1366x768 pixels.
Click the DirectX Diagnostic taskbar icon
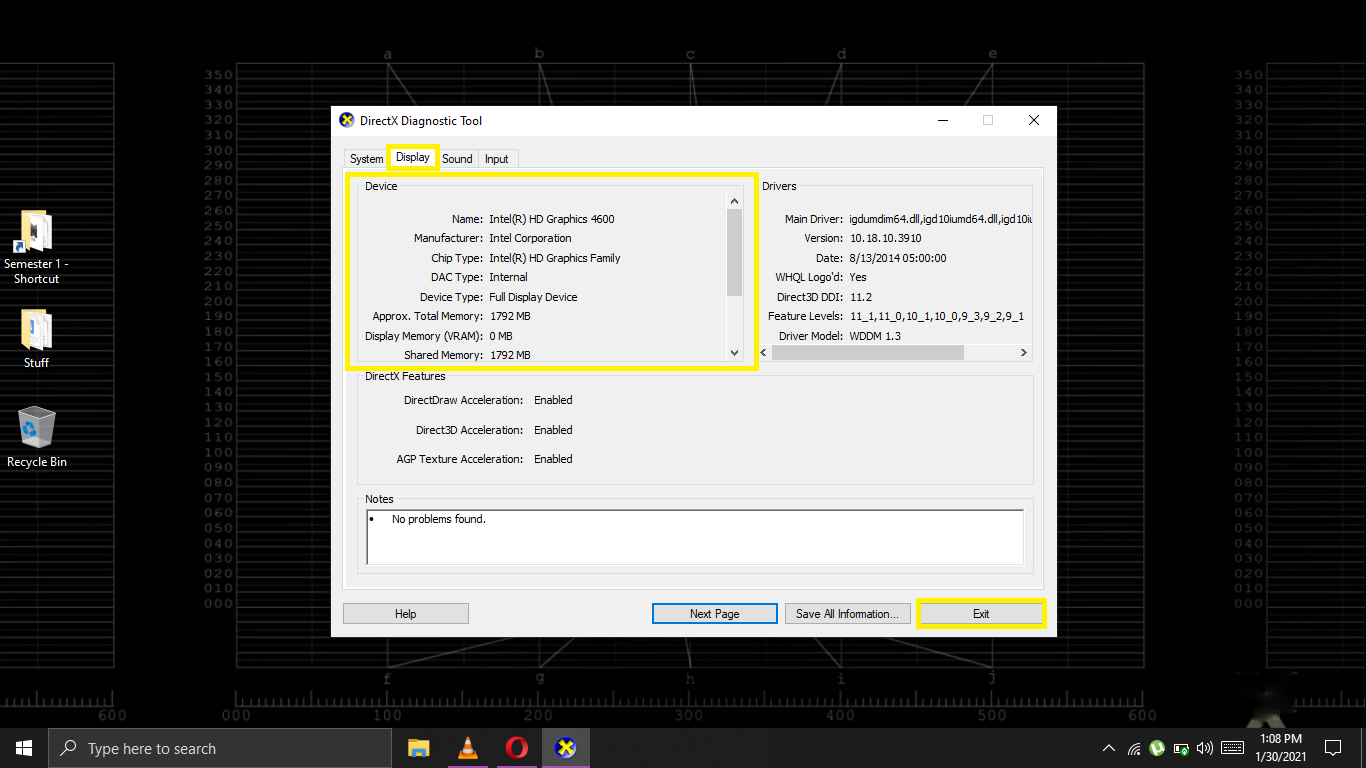pos(566,748)
